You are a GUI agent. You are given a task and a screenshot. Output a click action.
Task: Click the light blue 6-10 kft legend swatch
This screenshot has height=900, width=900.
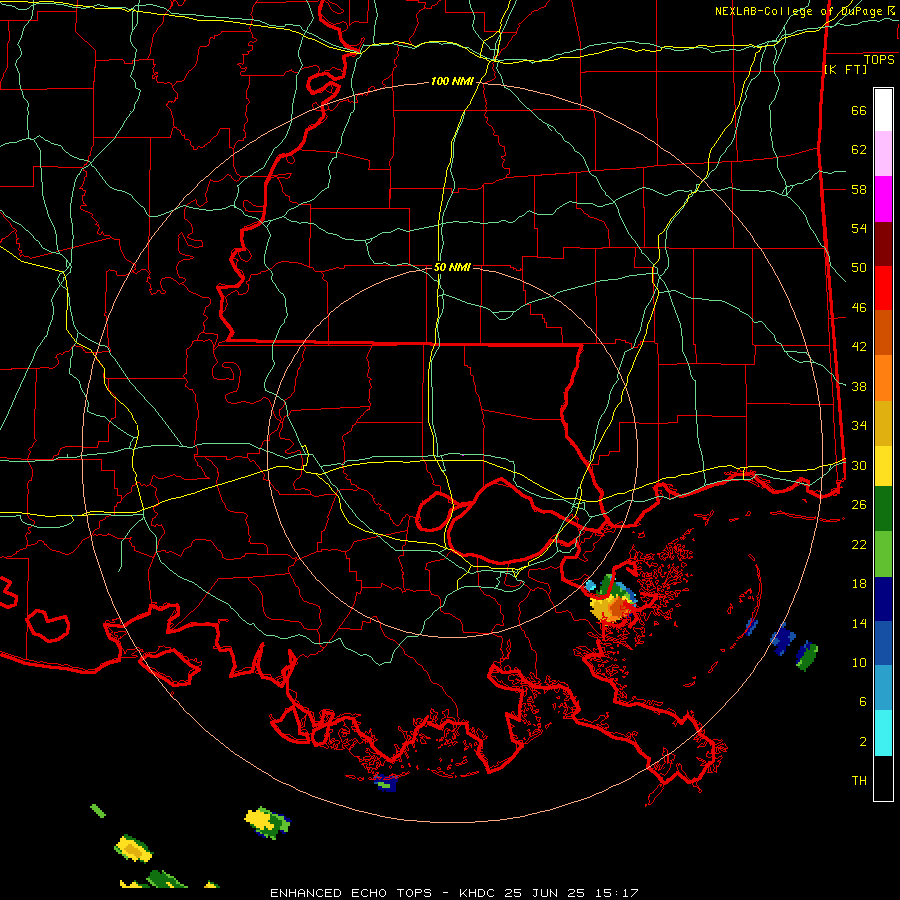pos(883,688)
